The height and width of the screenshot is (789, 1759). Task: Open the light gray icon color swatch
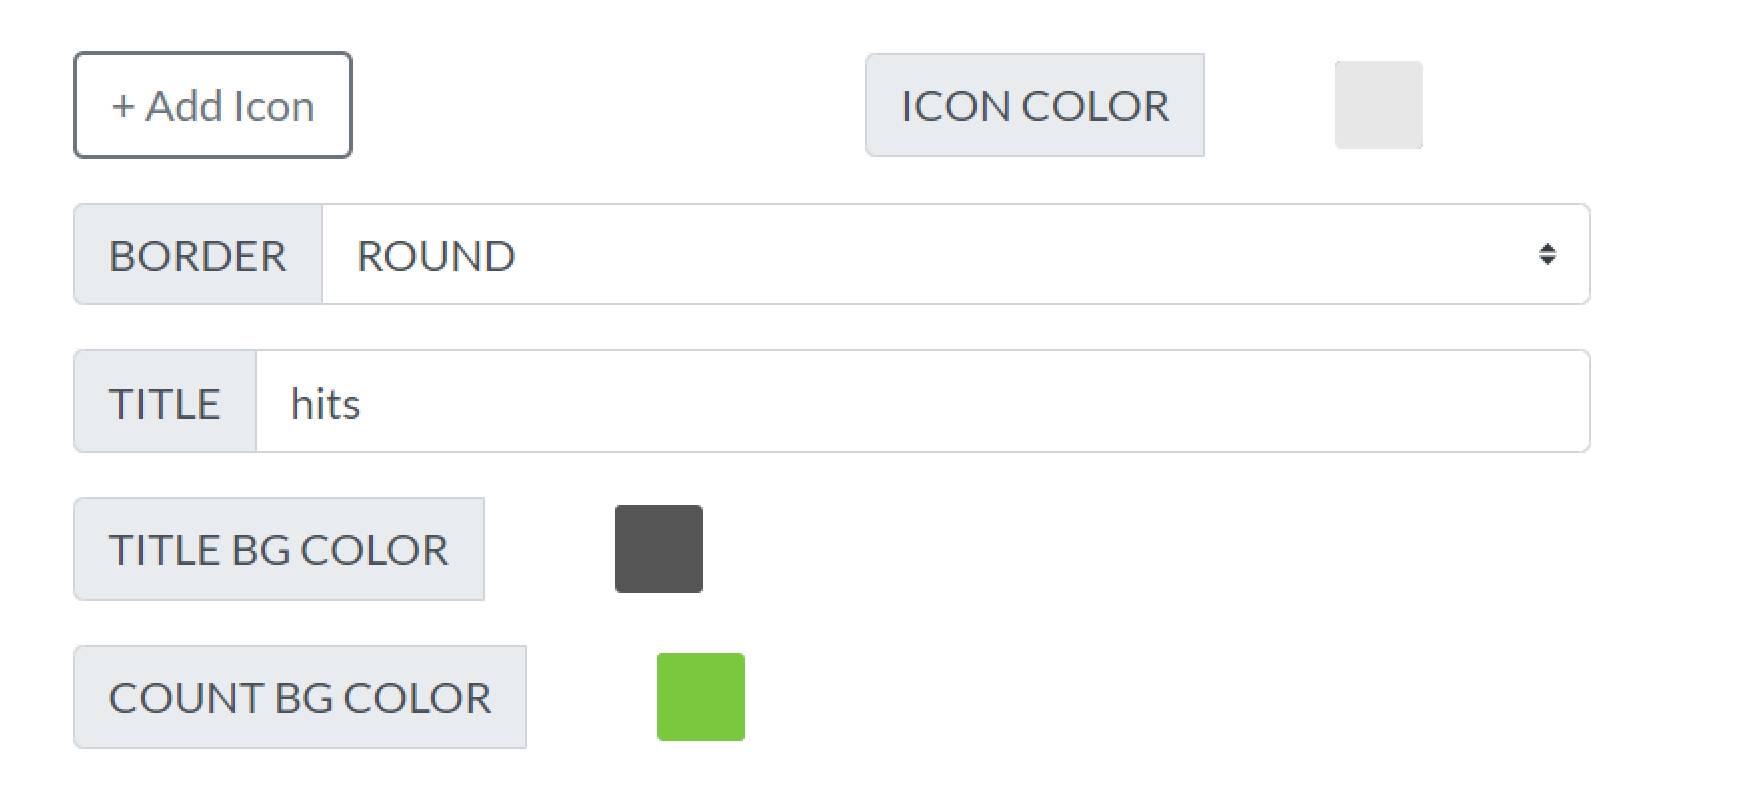(x=1378, y=105)
